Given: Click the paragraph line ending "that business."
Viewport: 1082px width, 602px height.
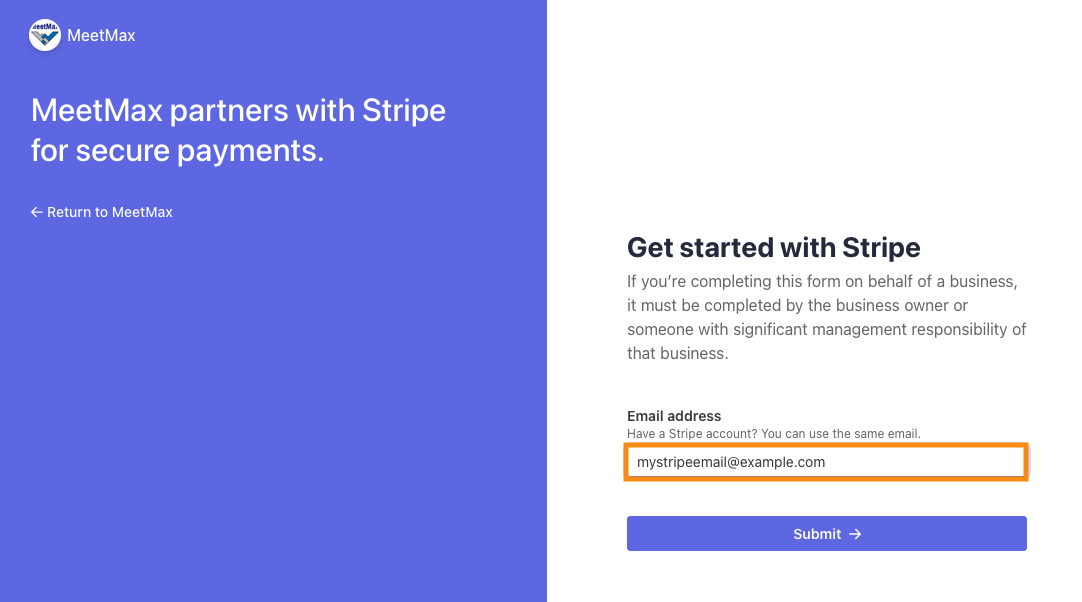Looking at the screenshot, I should pos(677,354).
